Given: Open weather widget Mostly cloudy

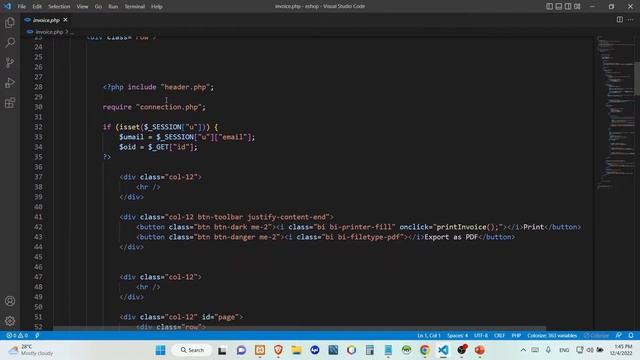Looking at the screenshot, I should (32, 350).
